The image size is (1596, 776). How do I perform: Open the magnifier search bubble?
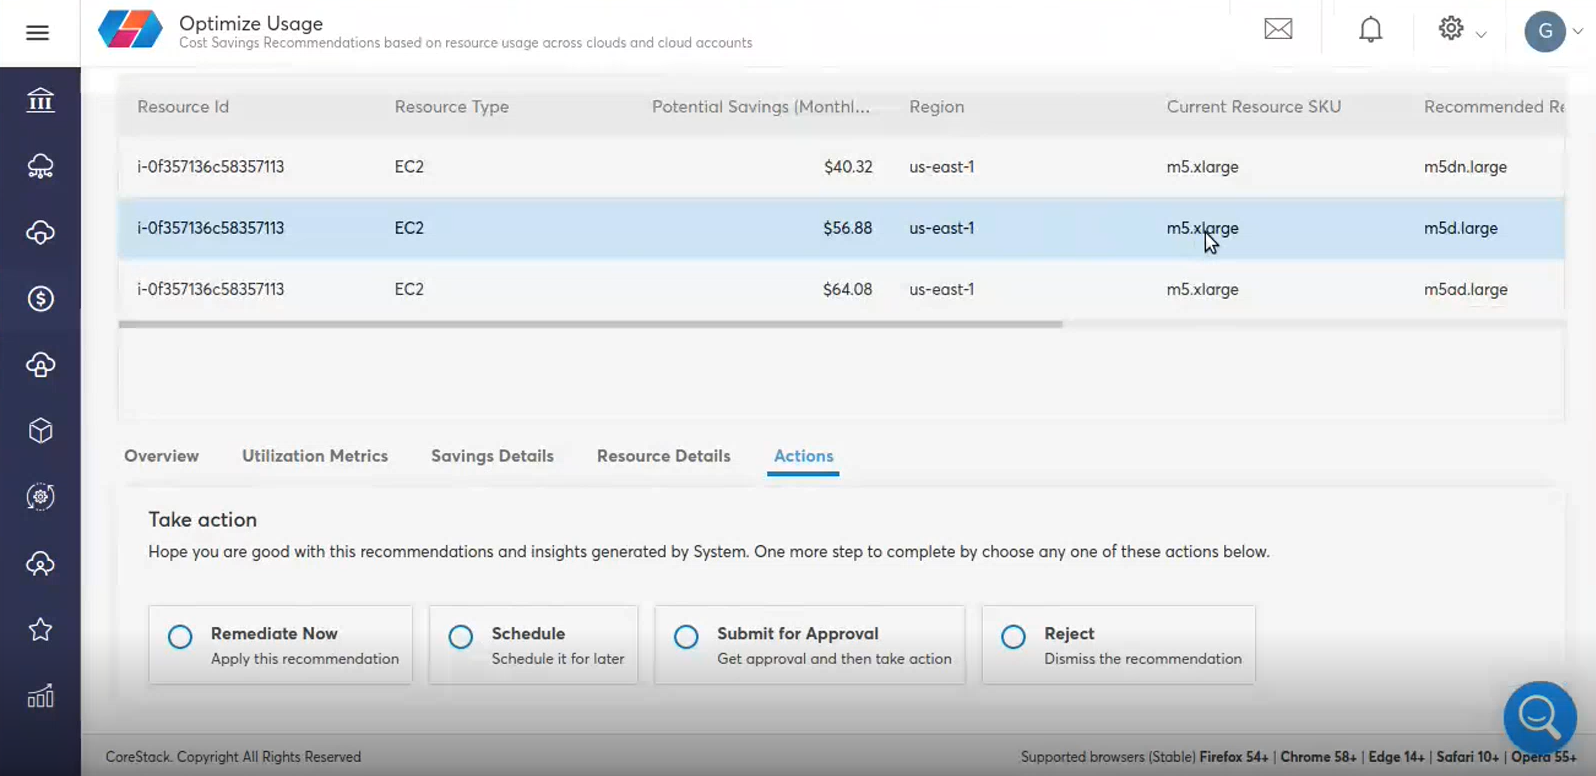pyautogui.click(x=1540, y=717)
